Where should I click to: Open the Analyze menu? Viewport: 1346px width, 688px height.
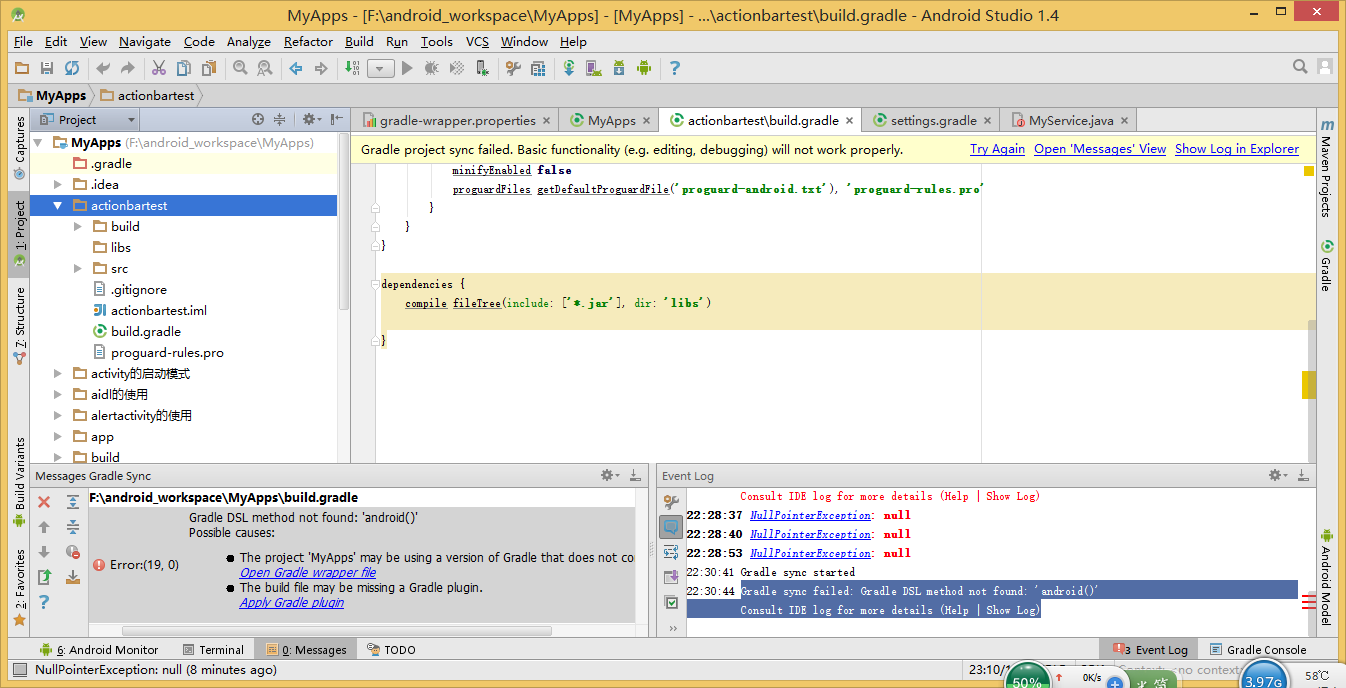pos(248,42)
